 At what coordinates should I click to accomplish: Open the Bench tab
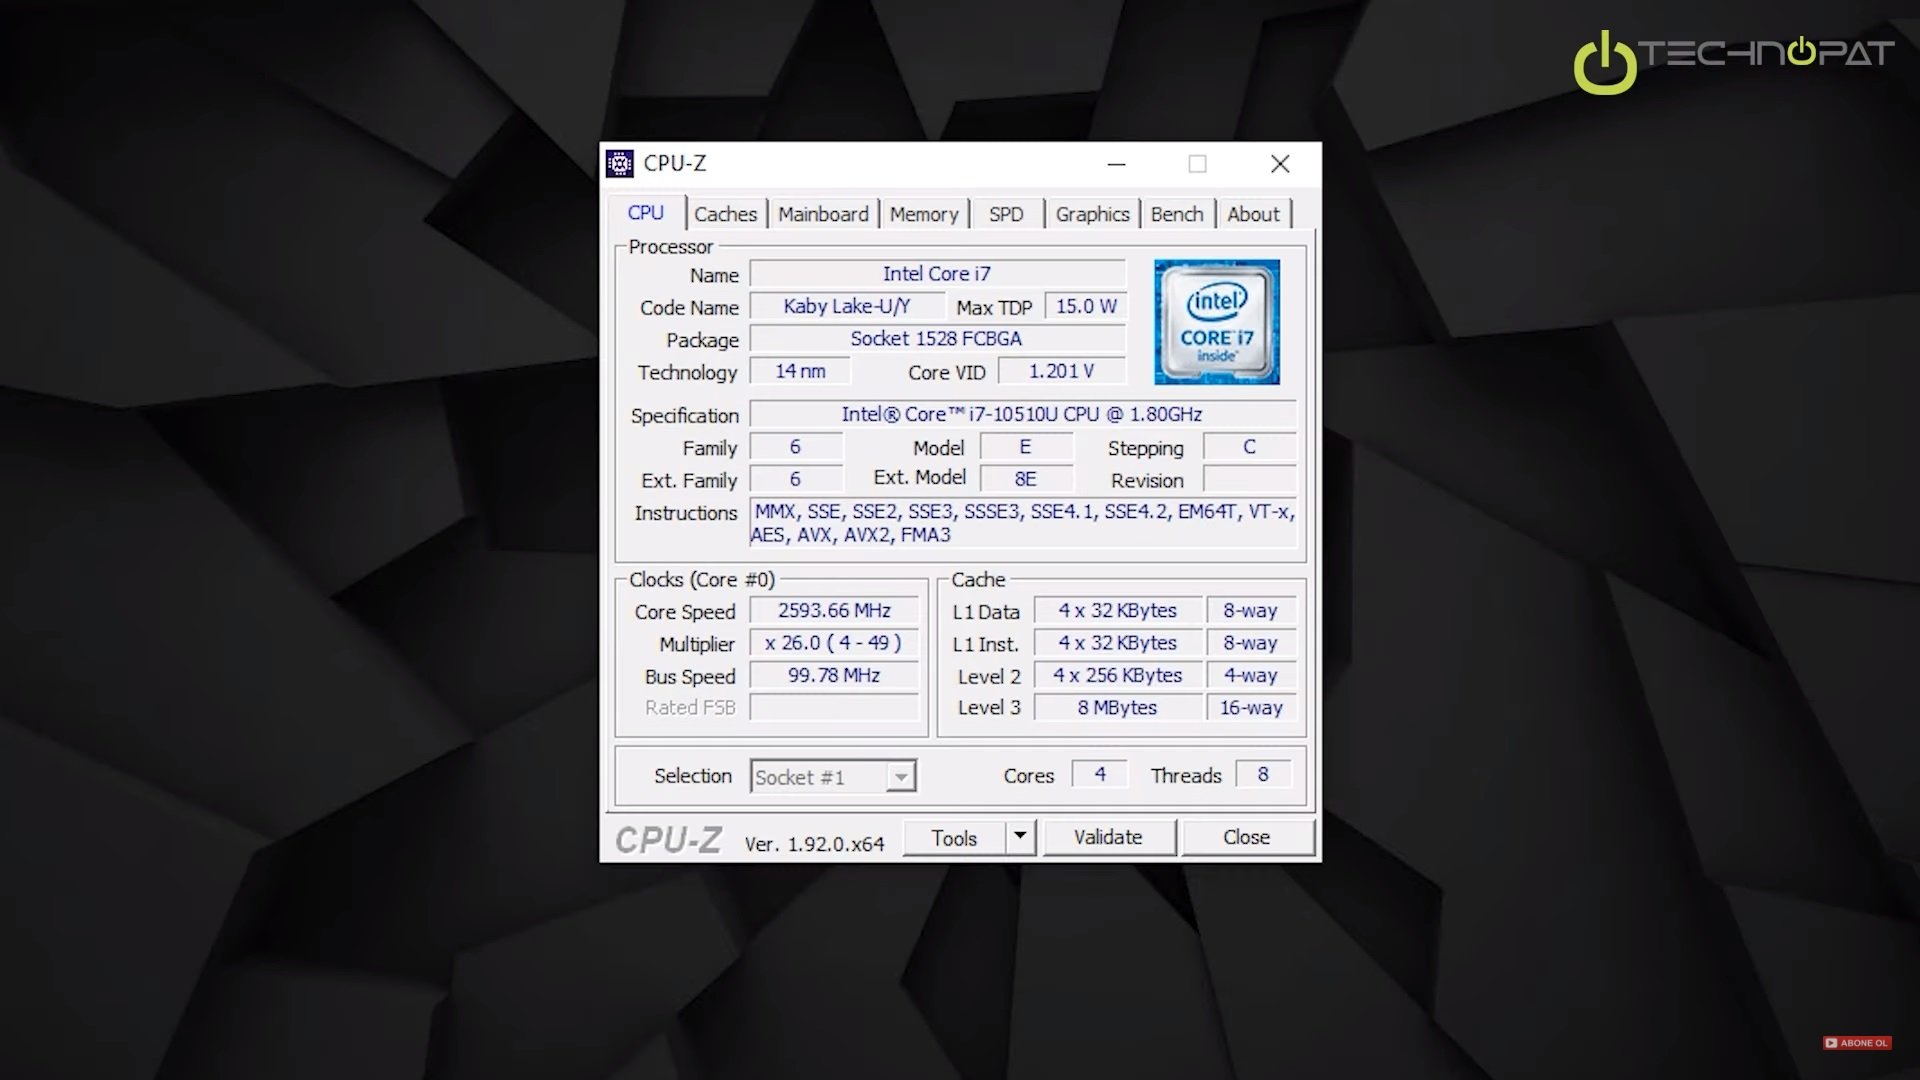pyautogui.click(x=1176, y=214)
